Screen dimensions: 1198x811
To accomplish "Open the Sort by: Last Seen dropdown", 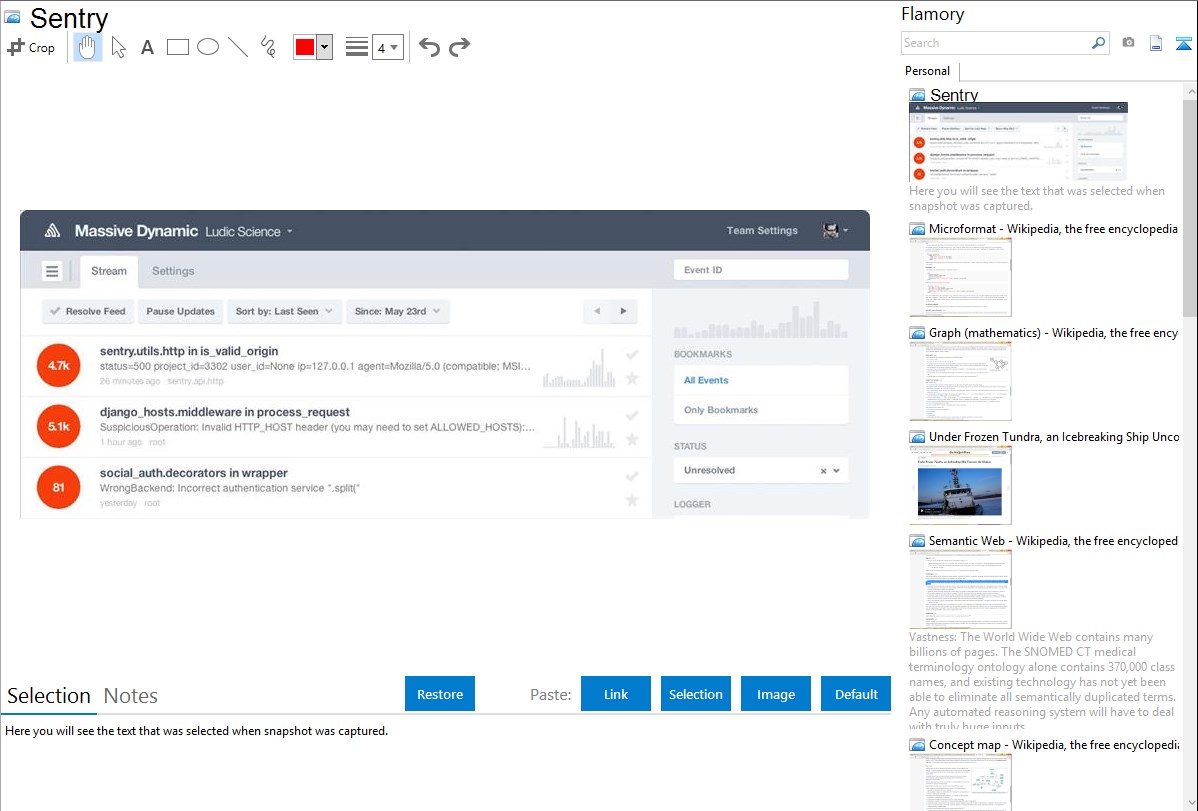I will [284, 311].
